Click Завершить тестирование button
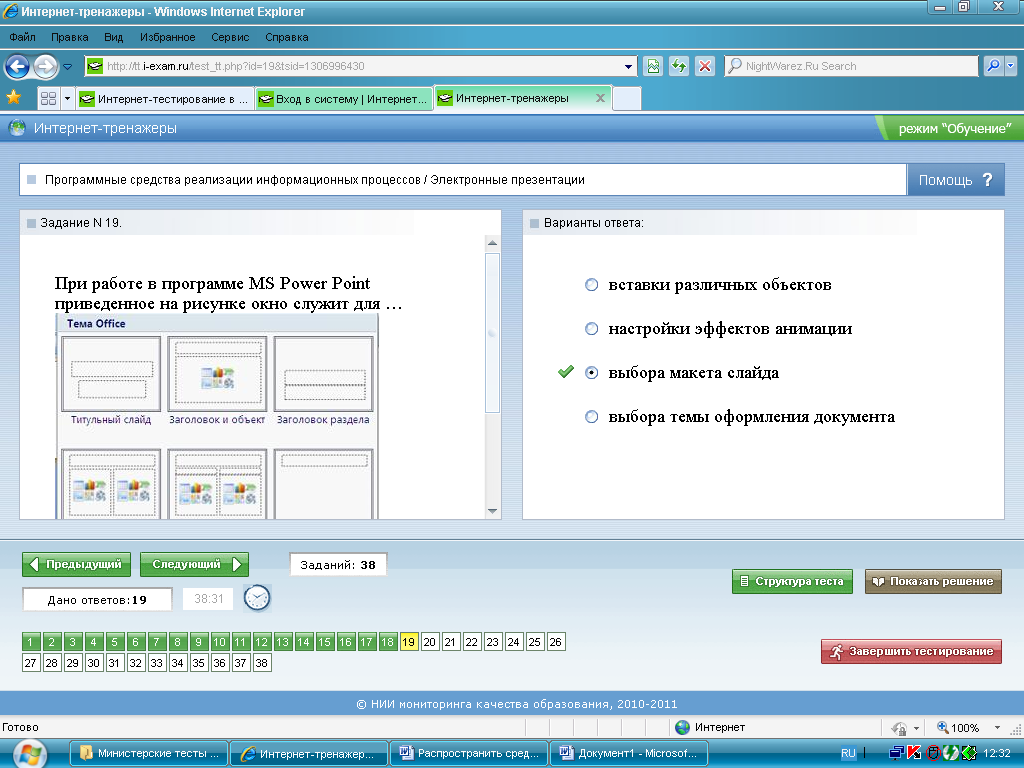Screen dimensions: 1024x768 [x=911, y=651]
